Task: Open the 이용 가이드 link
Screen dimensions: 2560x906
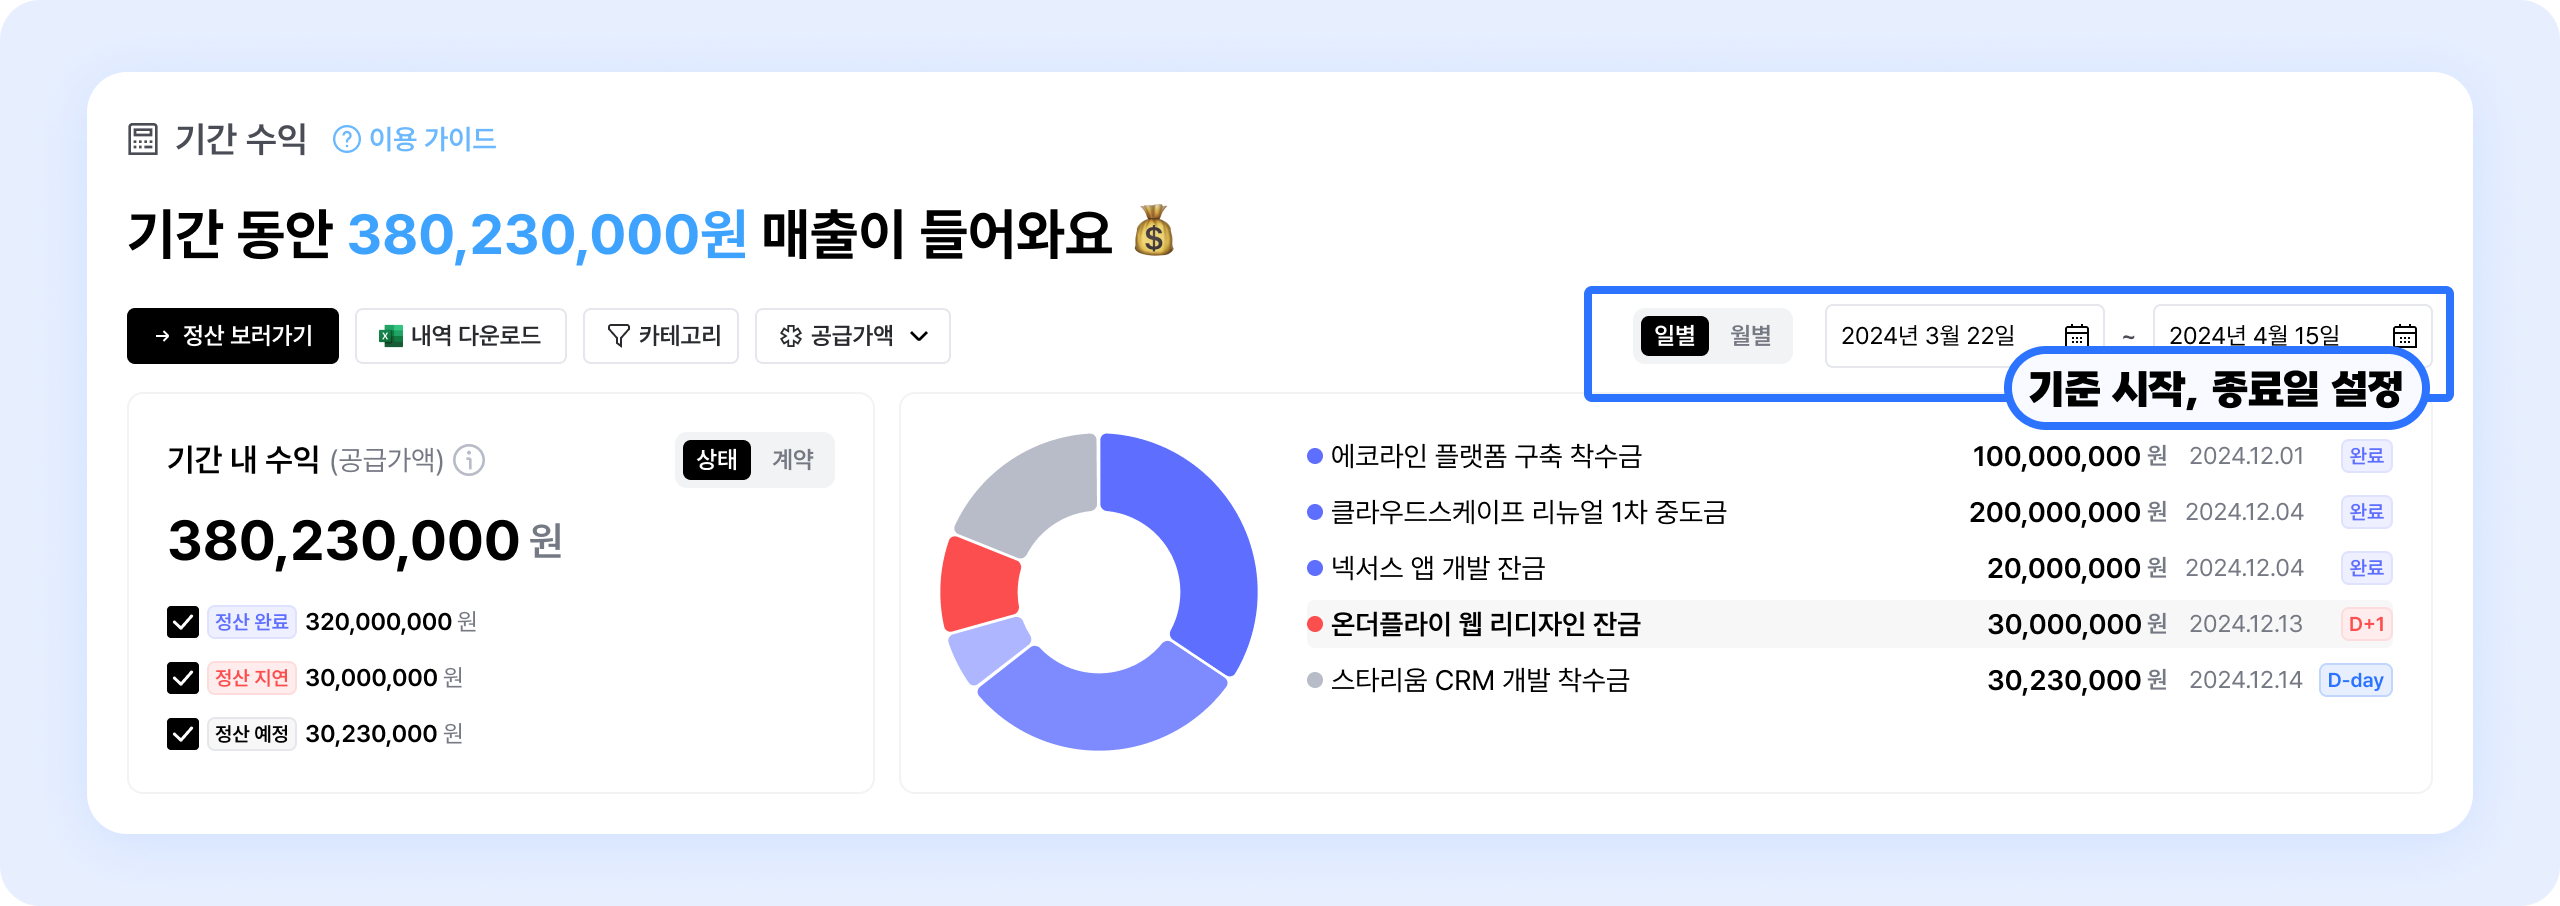Action: pyautogui.click(x=432, y=139)
